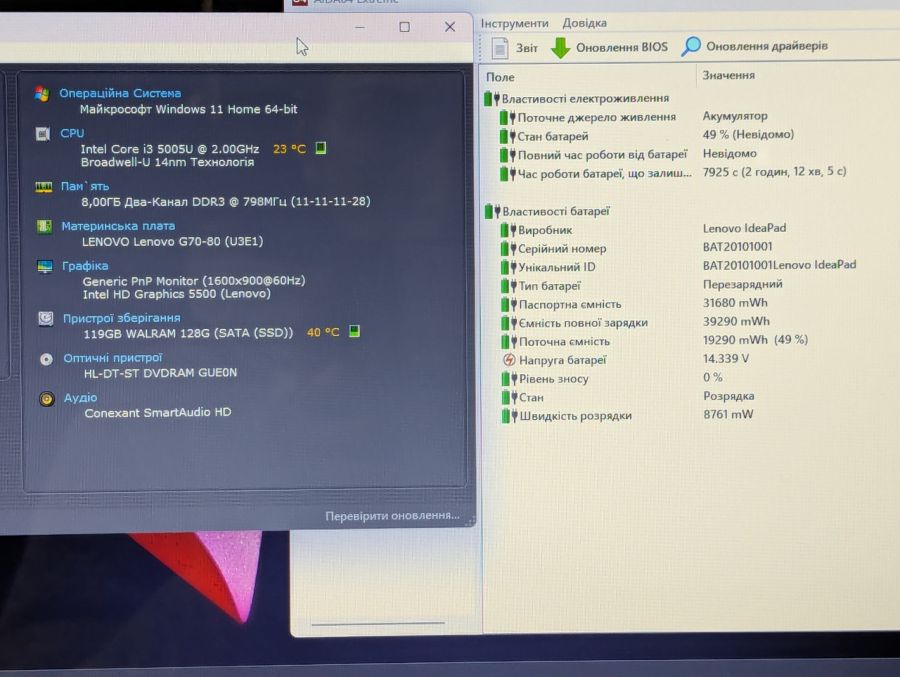900x677 pixels.
Task: Click the Перевірити оновлення... link in Speccy
Action: pyautogui.click(x=393, y=516)
